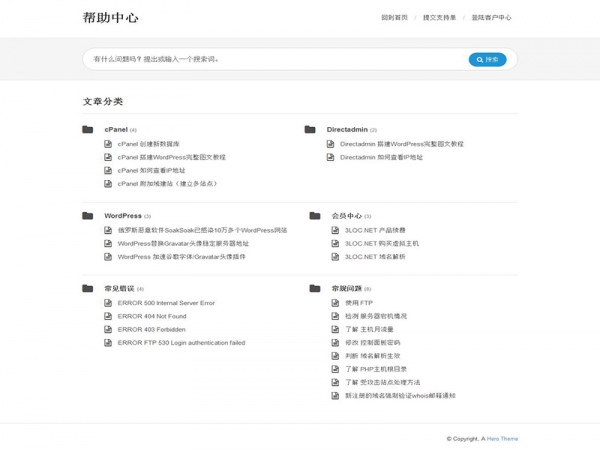Click document icon beside 检测 服务器宕机情况
600x450 pixels.
335,316
